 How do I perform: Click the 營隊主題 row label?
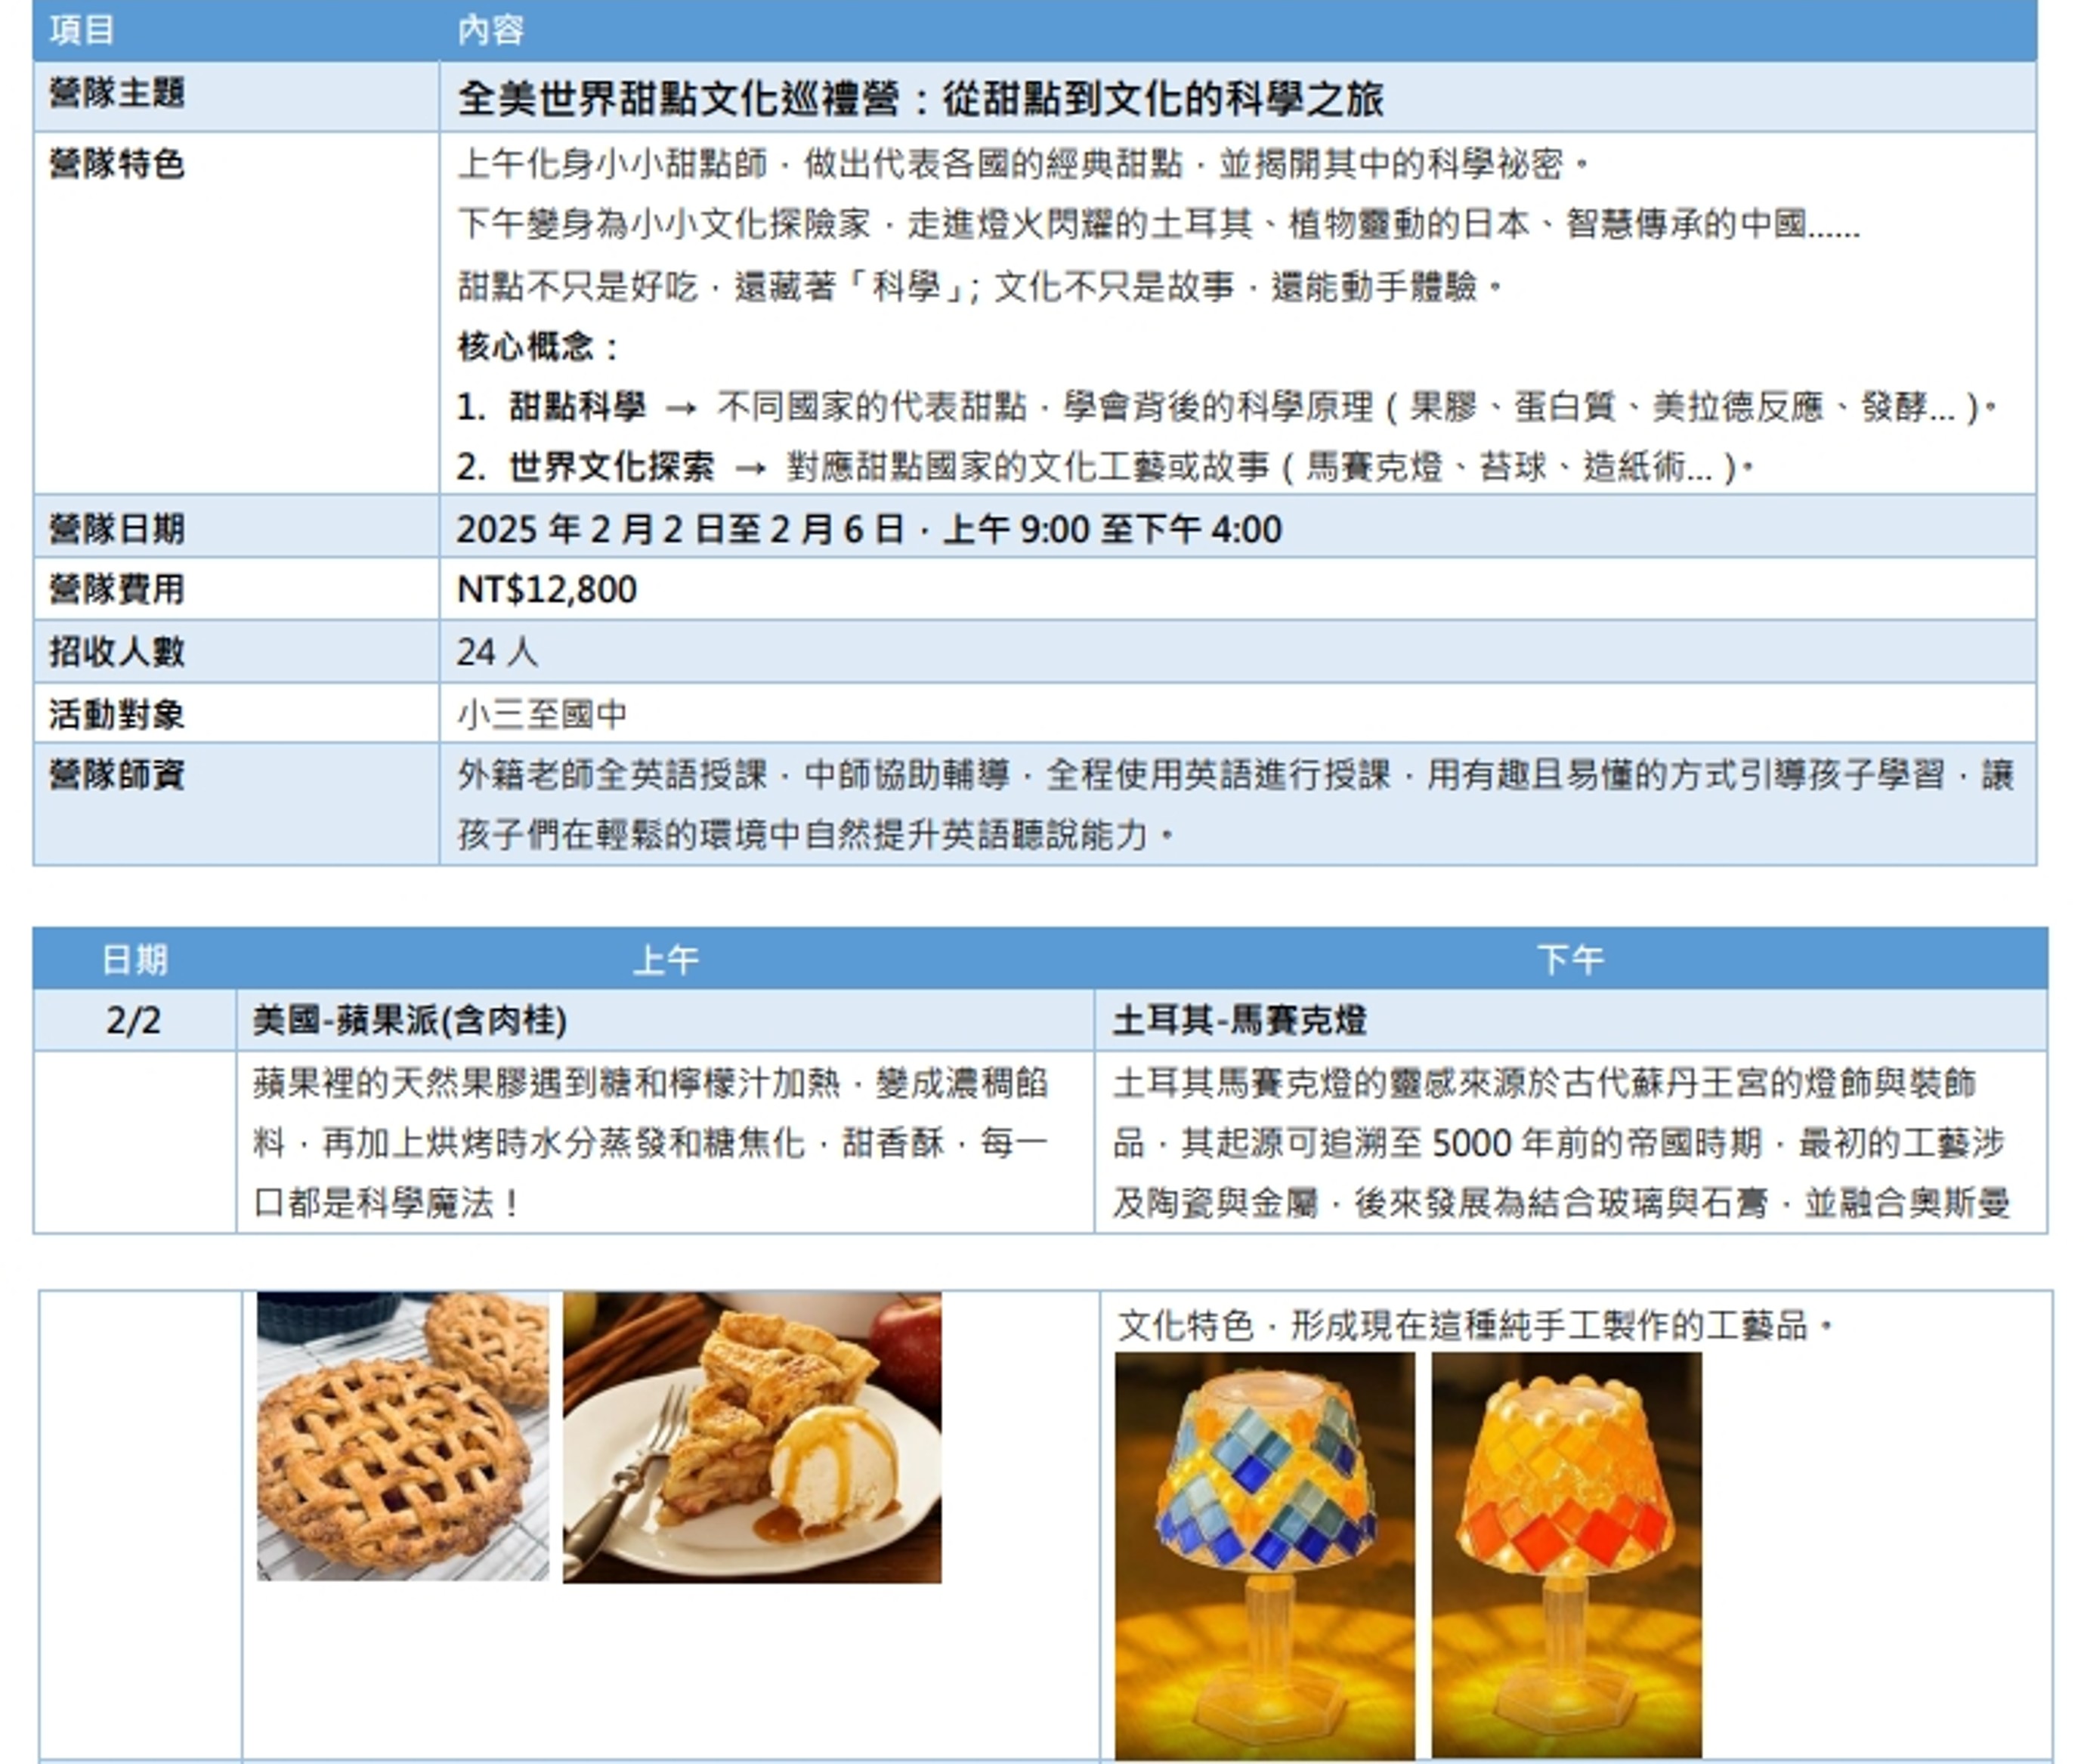point(117,94)
